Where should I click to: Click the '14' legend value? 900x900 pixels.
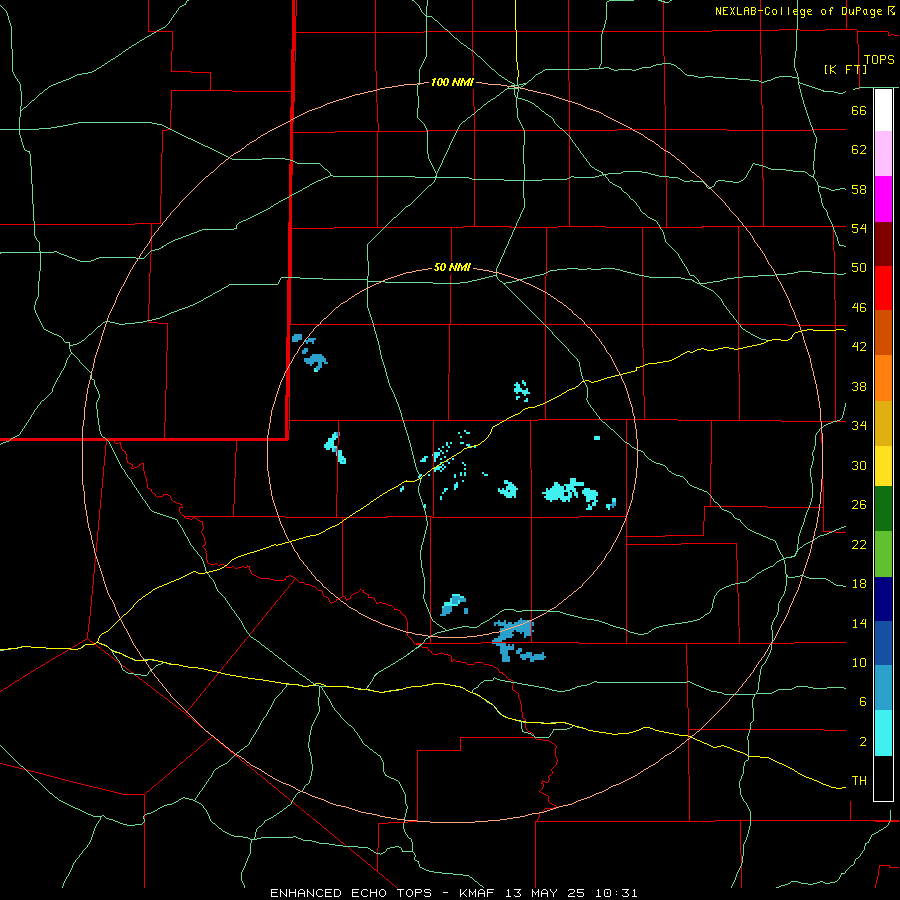click(859, 623)
